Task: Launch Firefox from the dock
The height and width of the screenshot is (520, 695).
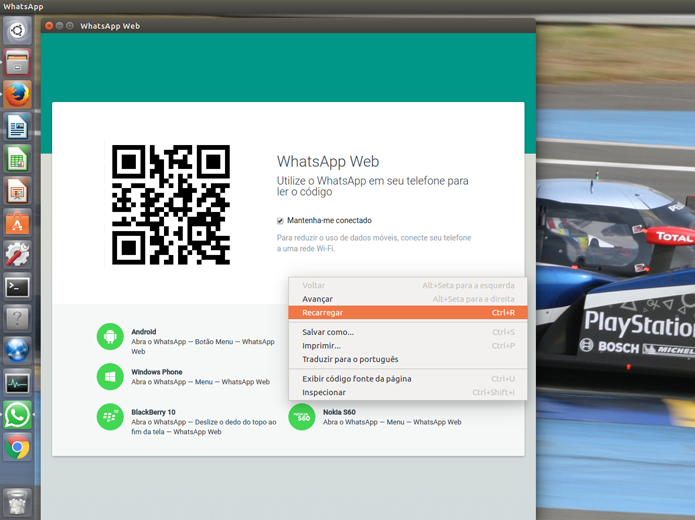Action: [17, 94]
